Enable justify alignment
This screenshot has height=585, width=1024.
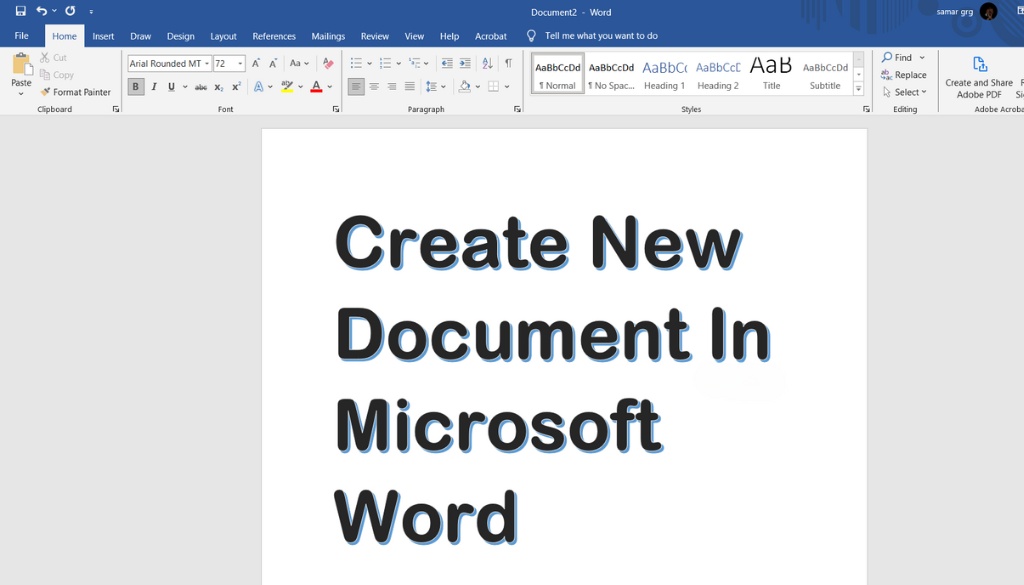(409, 86)
